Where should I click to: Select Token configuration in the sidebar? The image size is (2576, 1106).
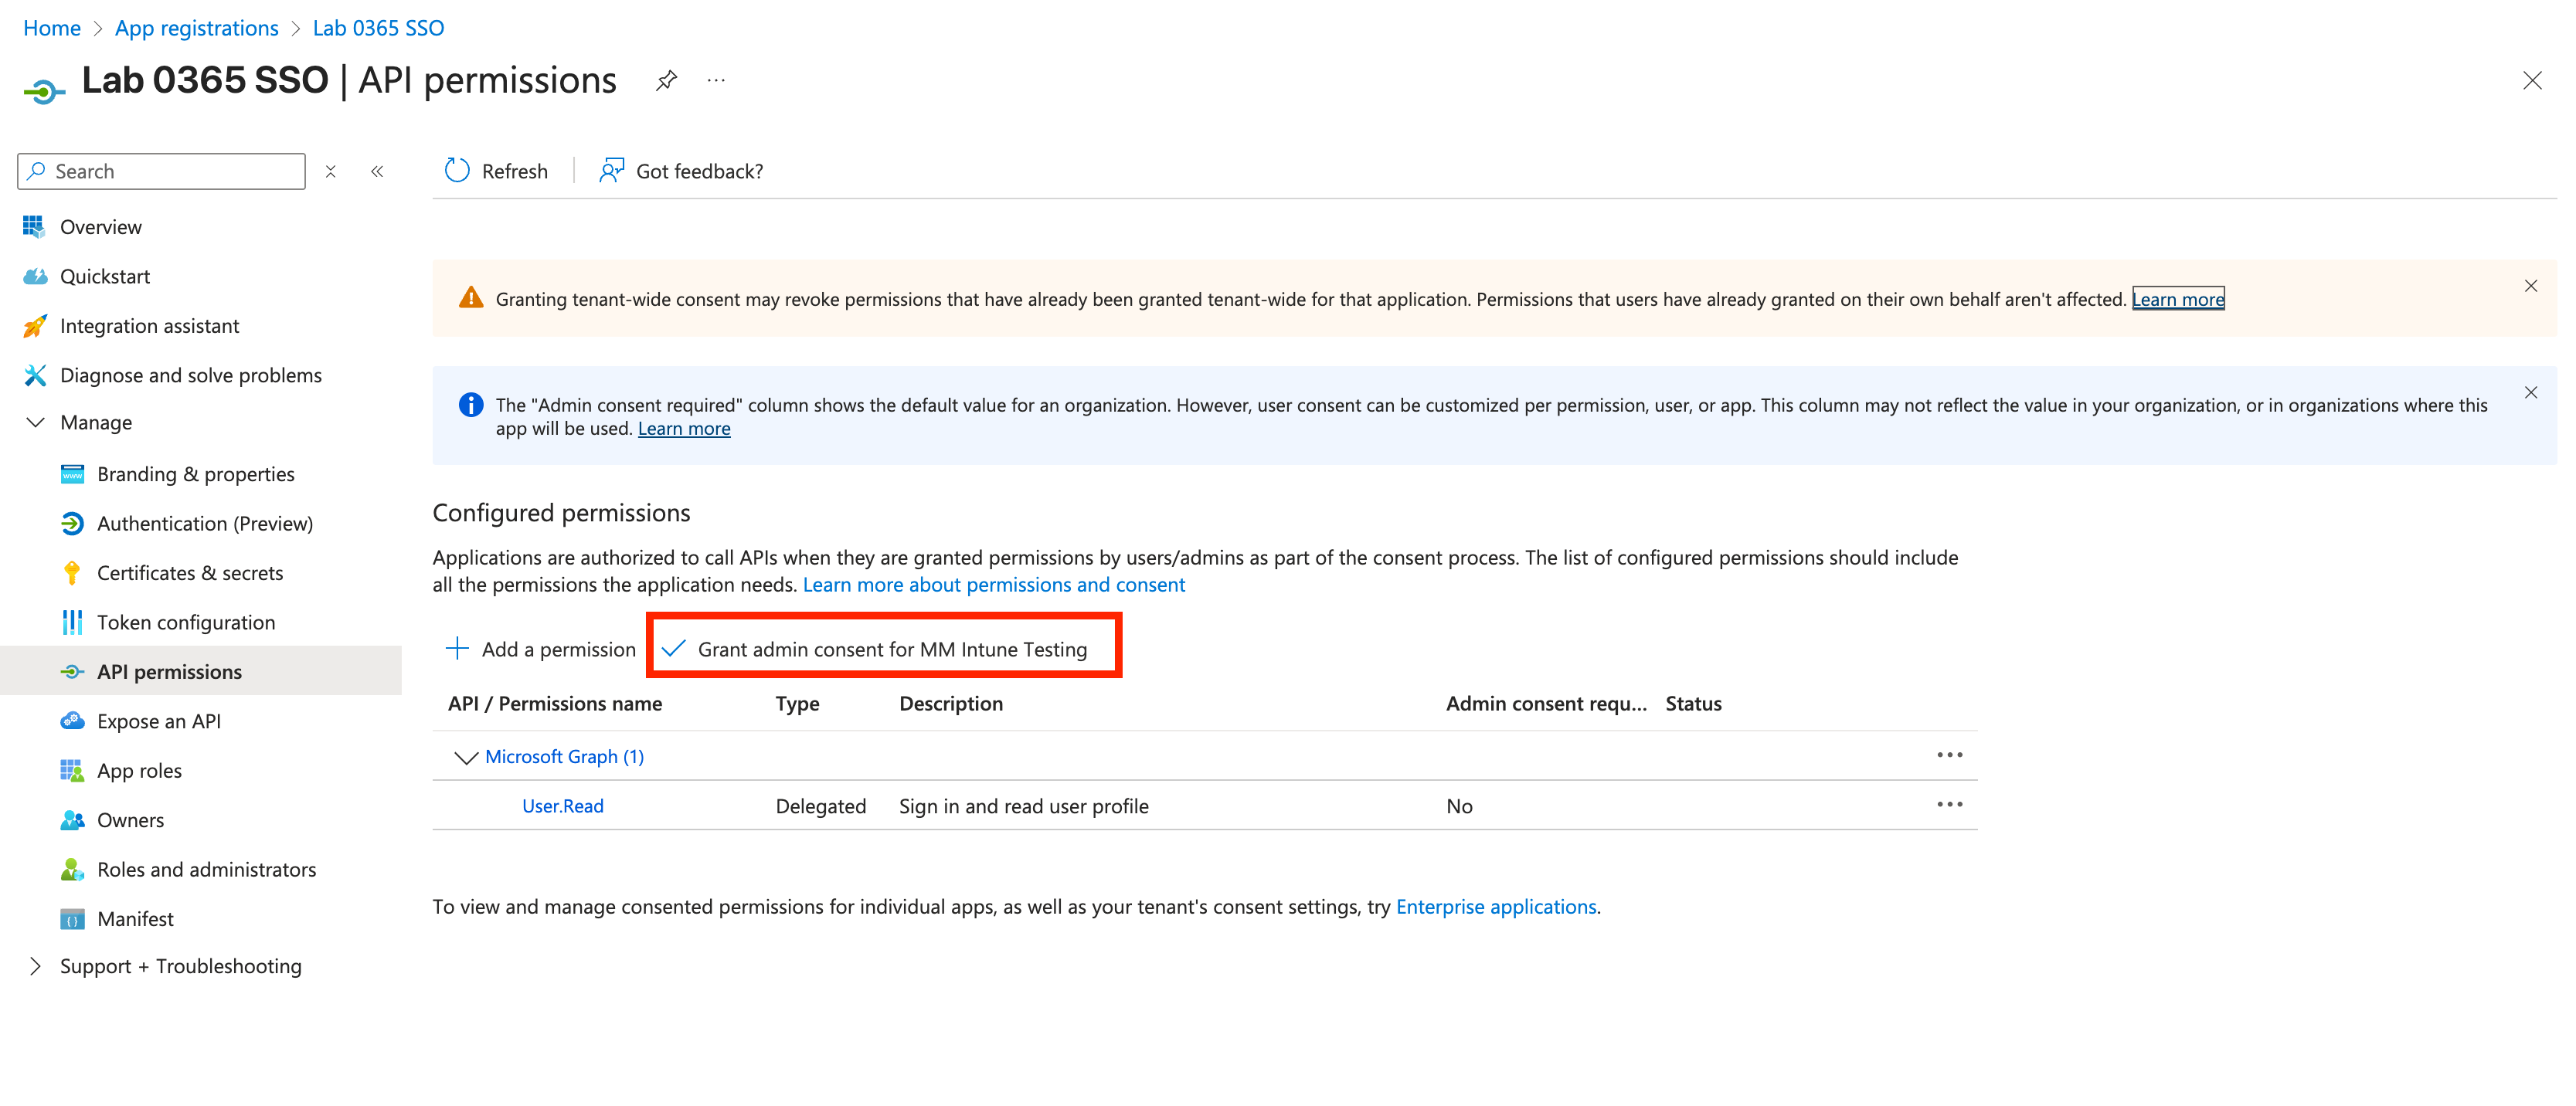click(186, 621)
